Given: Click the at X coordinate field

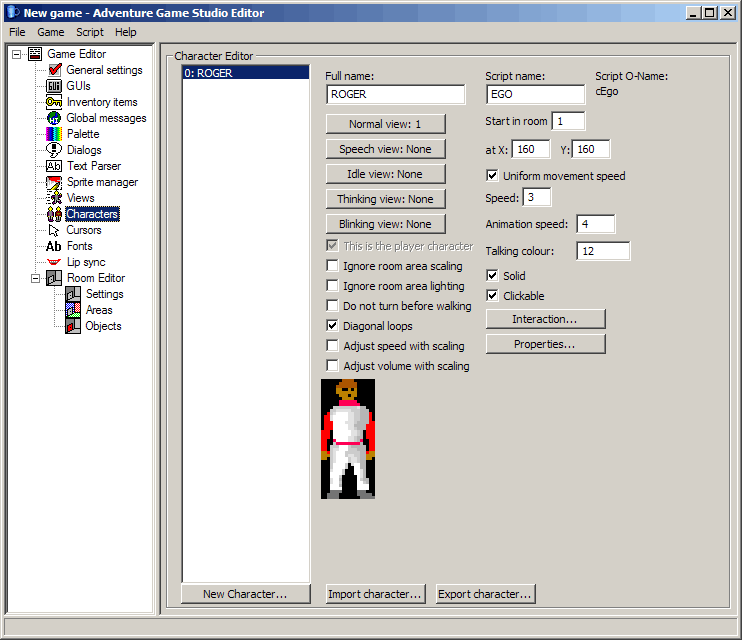Looking at the screenshot, I should pos(531,149).
